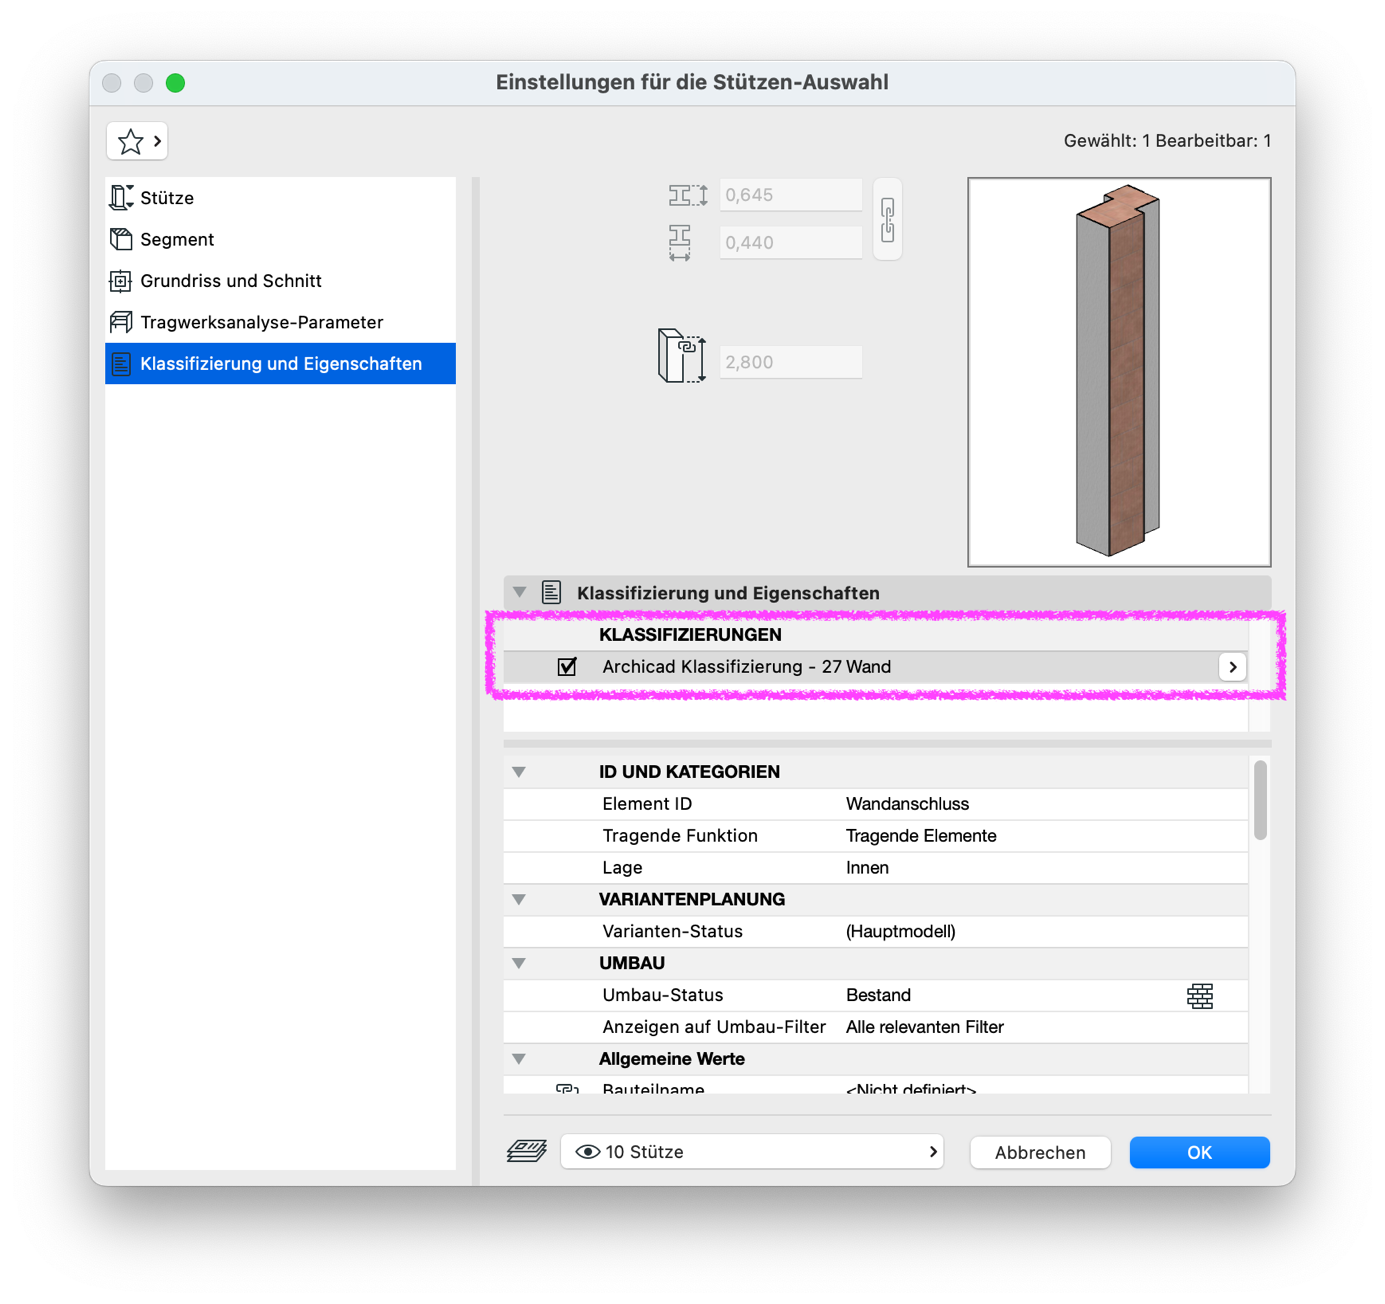Click the Bestand Umbau-Status value
1385x1304 pixels.
[878, 996]
